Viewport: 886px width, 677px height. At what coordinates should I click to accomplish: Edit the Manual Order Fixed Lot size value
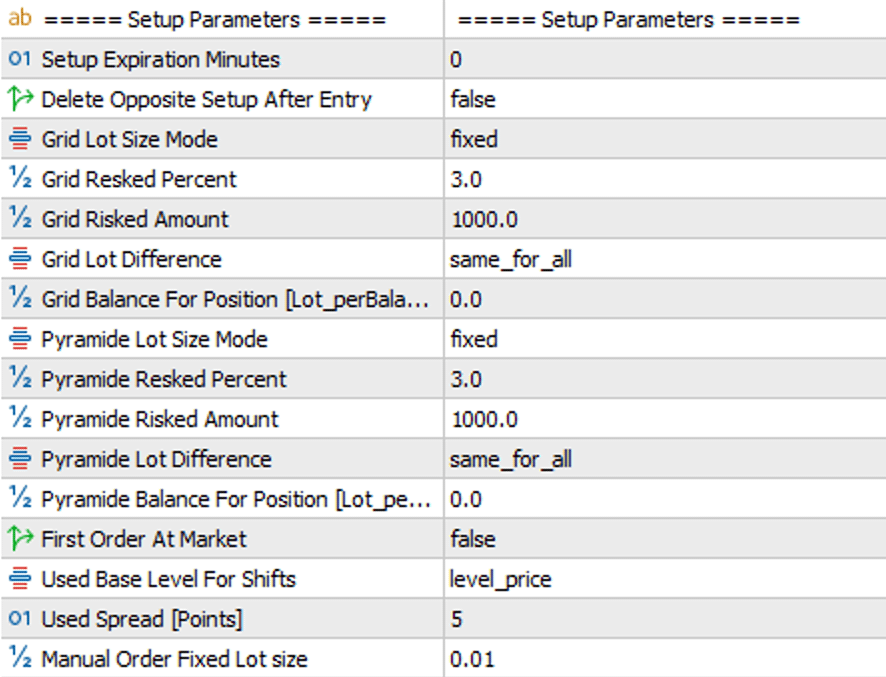[x=472, y=659]
